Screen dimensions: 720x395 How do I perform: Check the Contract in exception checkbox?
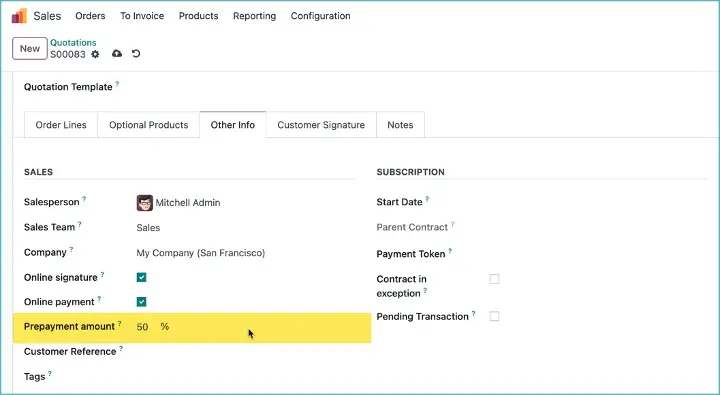point(494,279)
